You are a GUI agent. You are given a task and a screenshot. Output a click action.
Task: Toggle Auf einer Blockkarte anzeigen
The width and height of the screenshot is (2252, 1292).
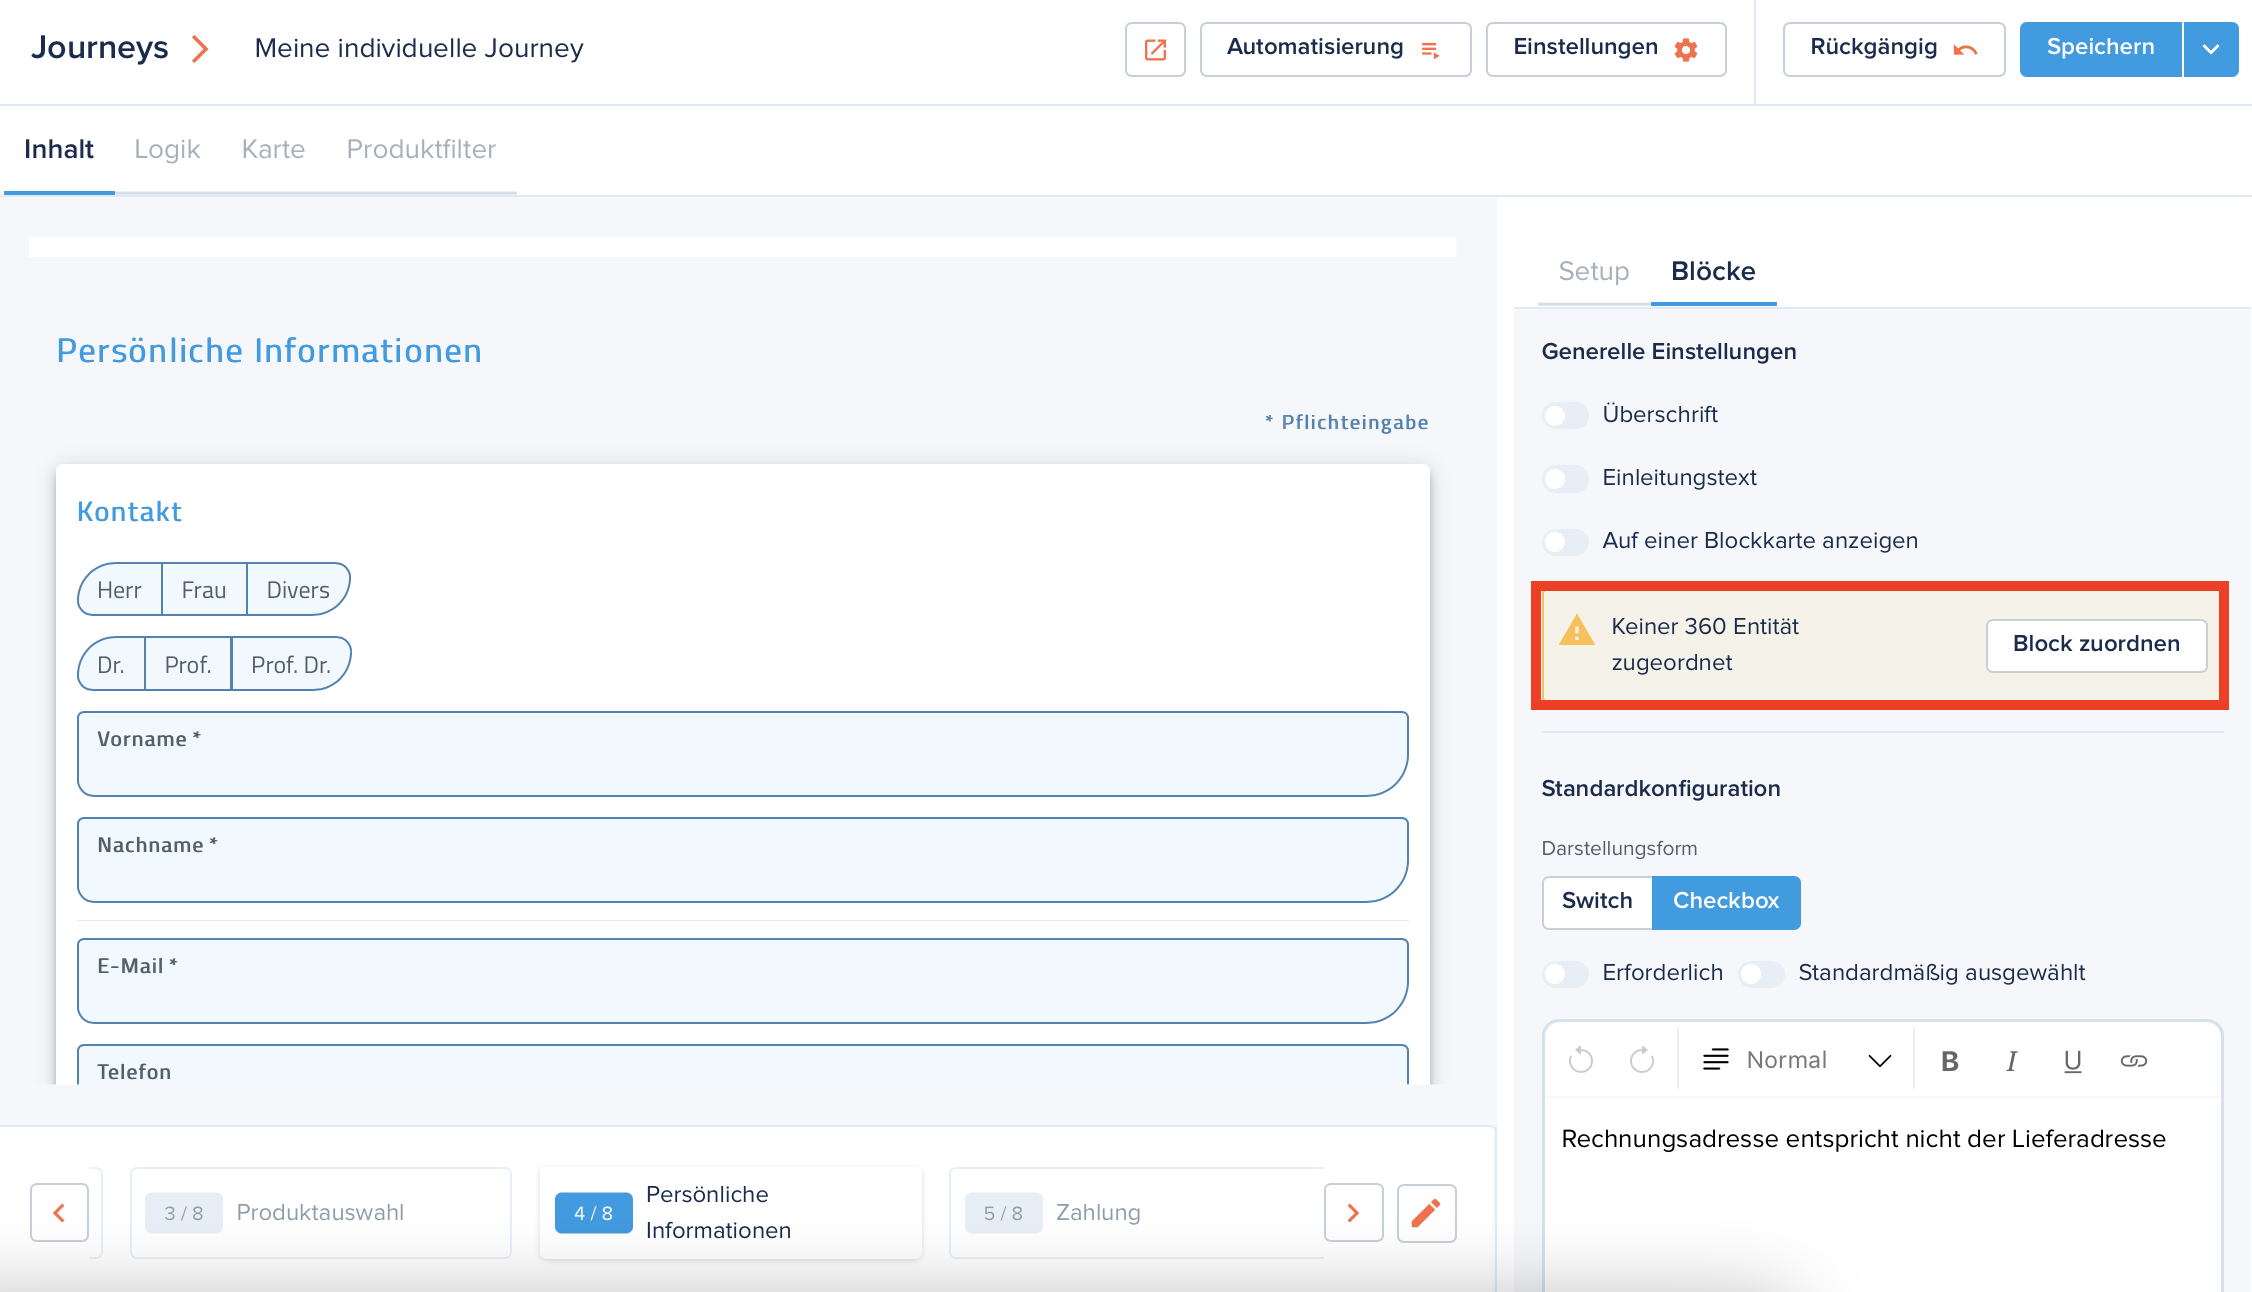pos(1565,542)
